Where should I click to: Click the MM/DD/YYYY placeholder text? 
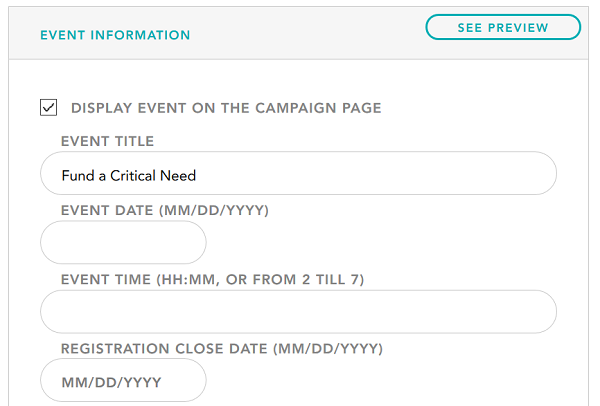(111, 382)
